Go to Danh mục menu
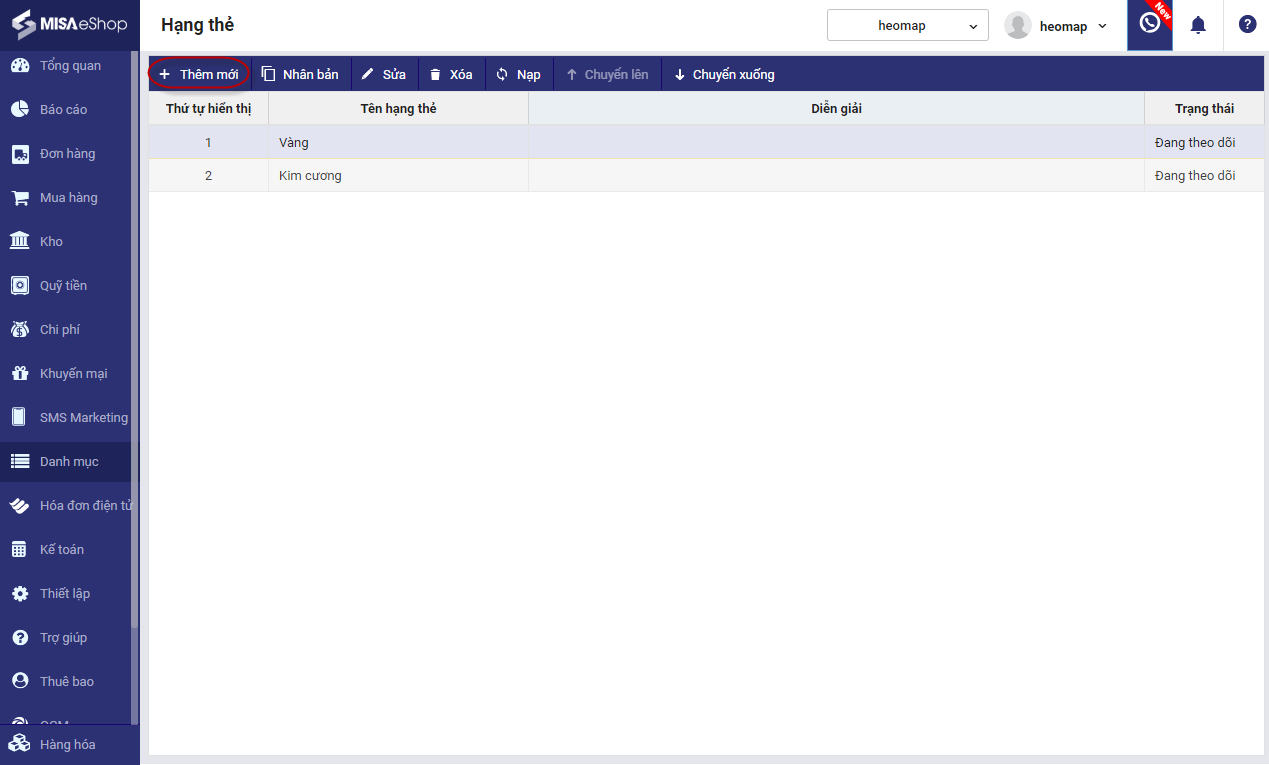 coord(69,461)
